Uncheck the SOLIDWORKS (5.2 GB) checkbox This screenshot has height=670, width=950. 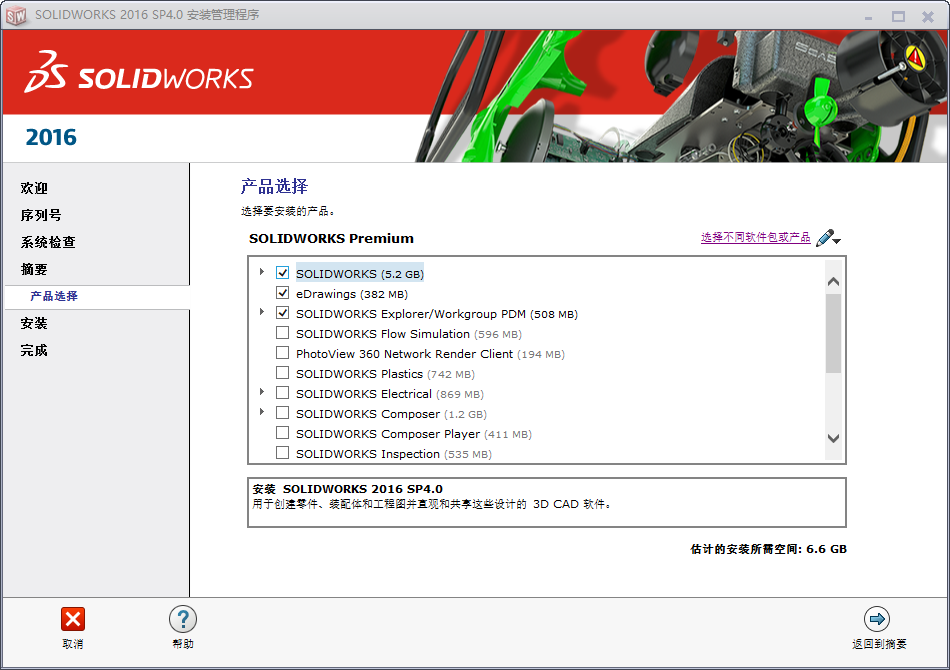(282, 273)
